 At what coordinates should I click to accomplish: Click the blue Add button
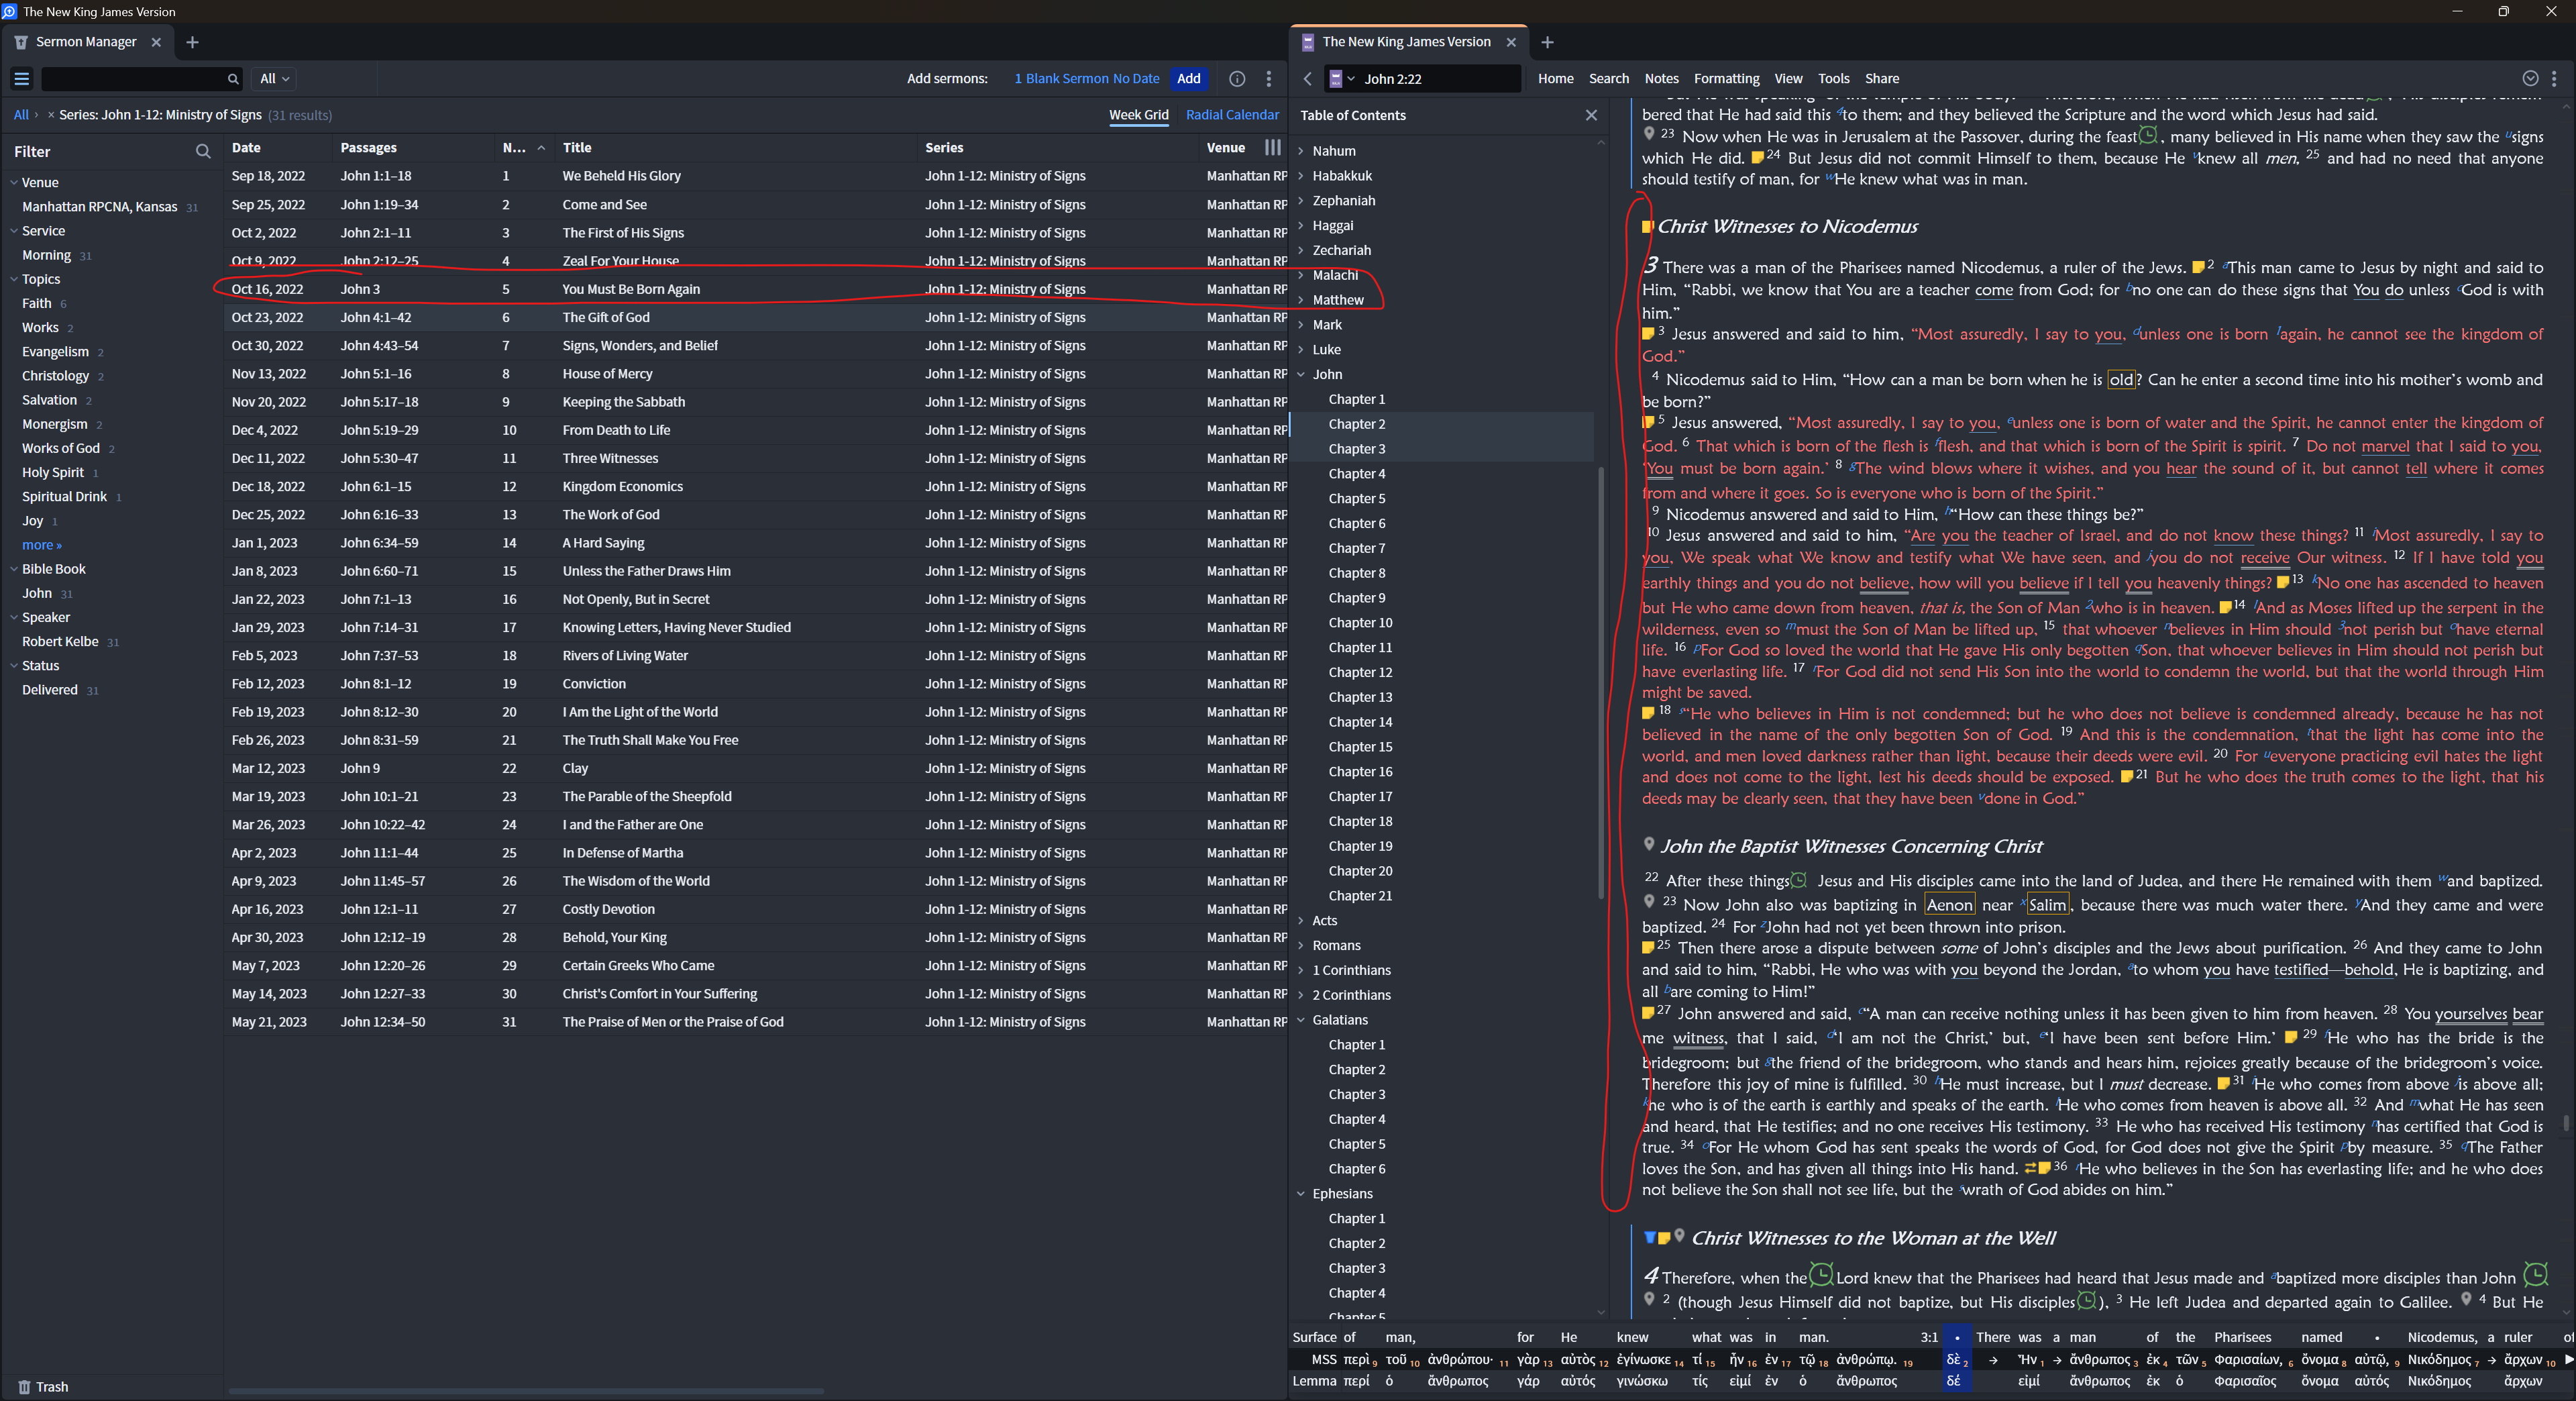[x=1188, y=79]
